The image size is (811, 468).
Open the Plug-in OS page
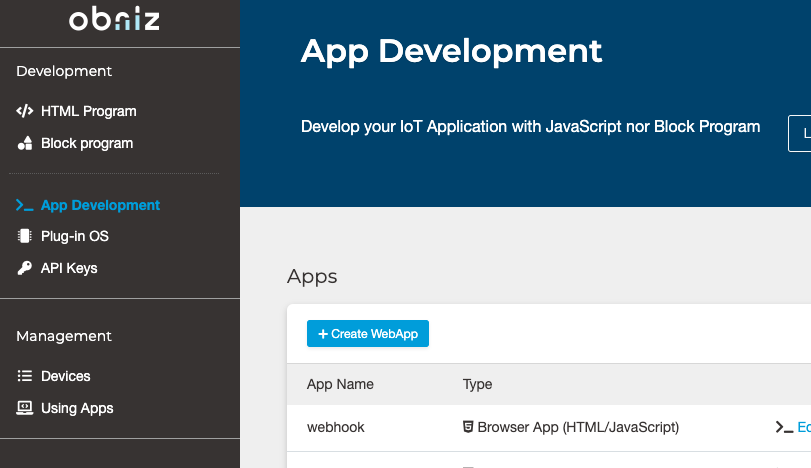tap(74, 237)
